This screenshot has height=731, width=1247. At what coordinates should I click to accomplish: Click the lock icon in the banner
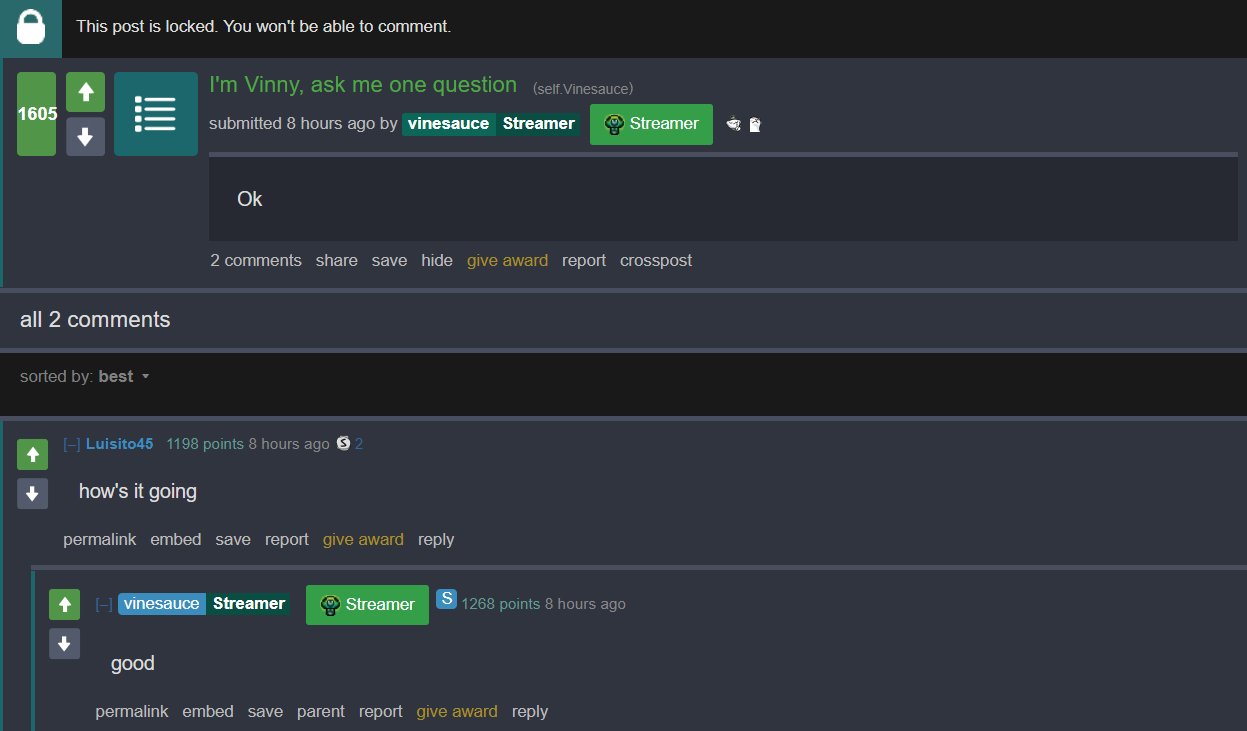tap(31, 27)
